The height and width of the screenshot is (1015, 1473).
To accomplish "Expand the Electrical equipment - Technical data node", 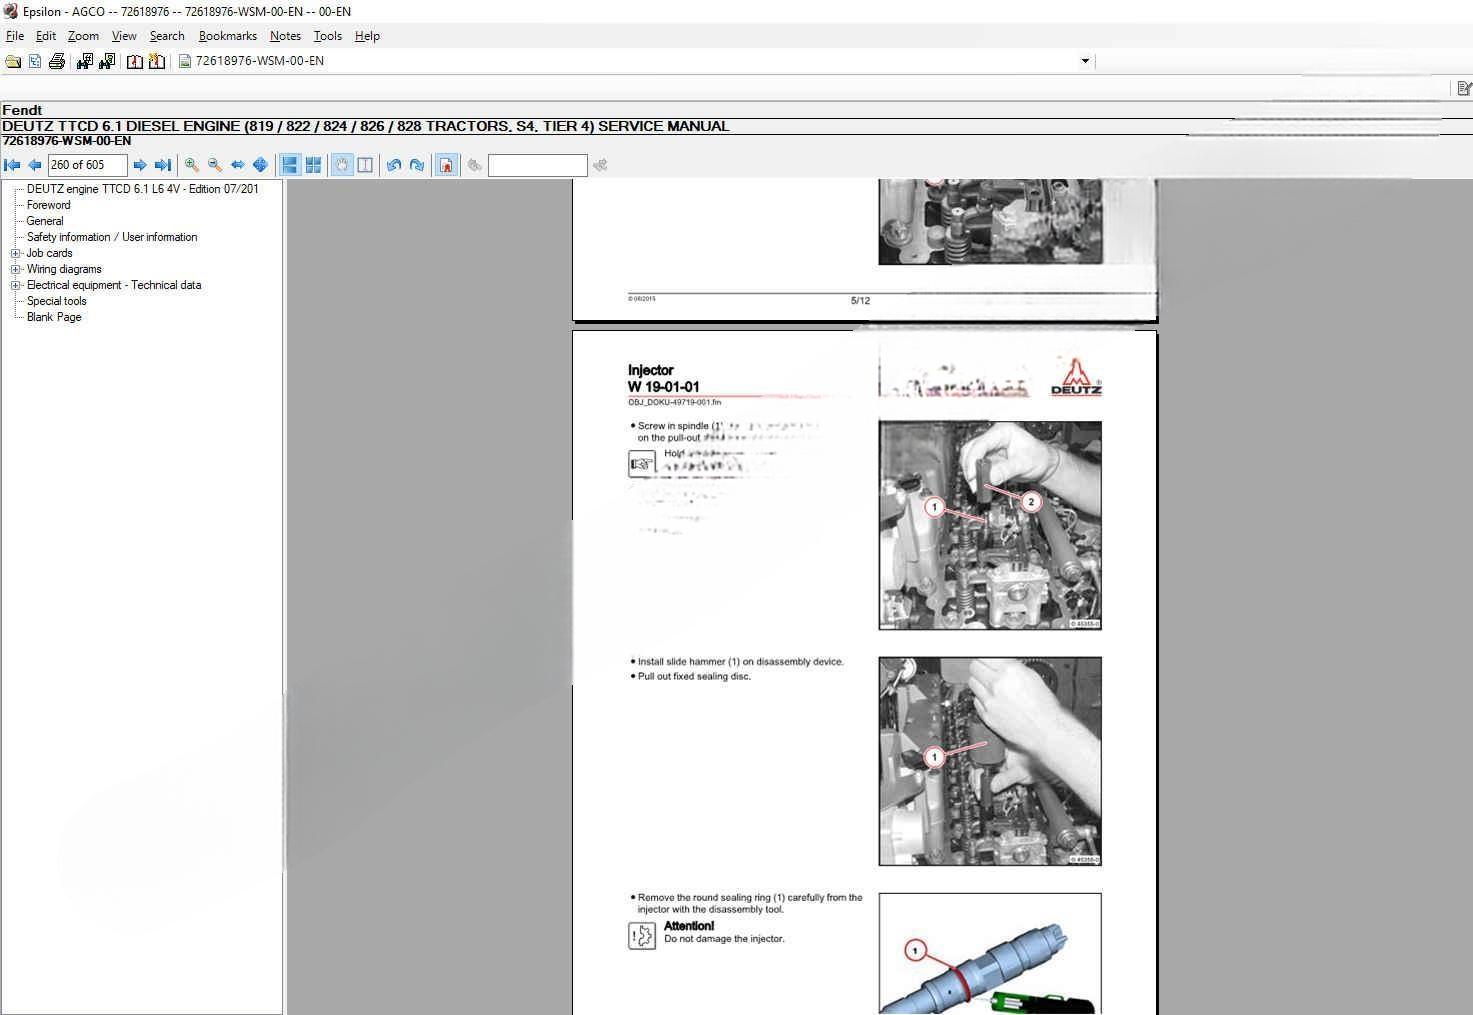I will click(16, 285).
